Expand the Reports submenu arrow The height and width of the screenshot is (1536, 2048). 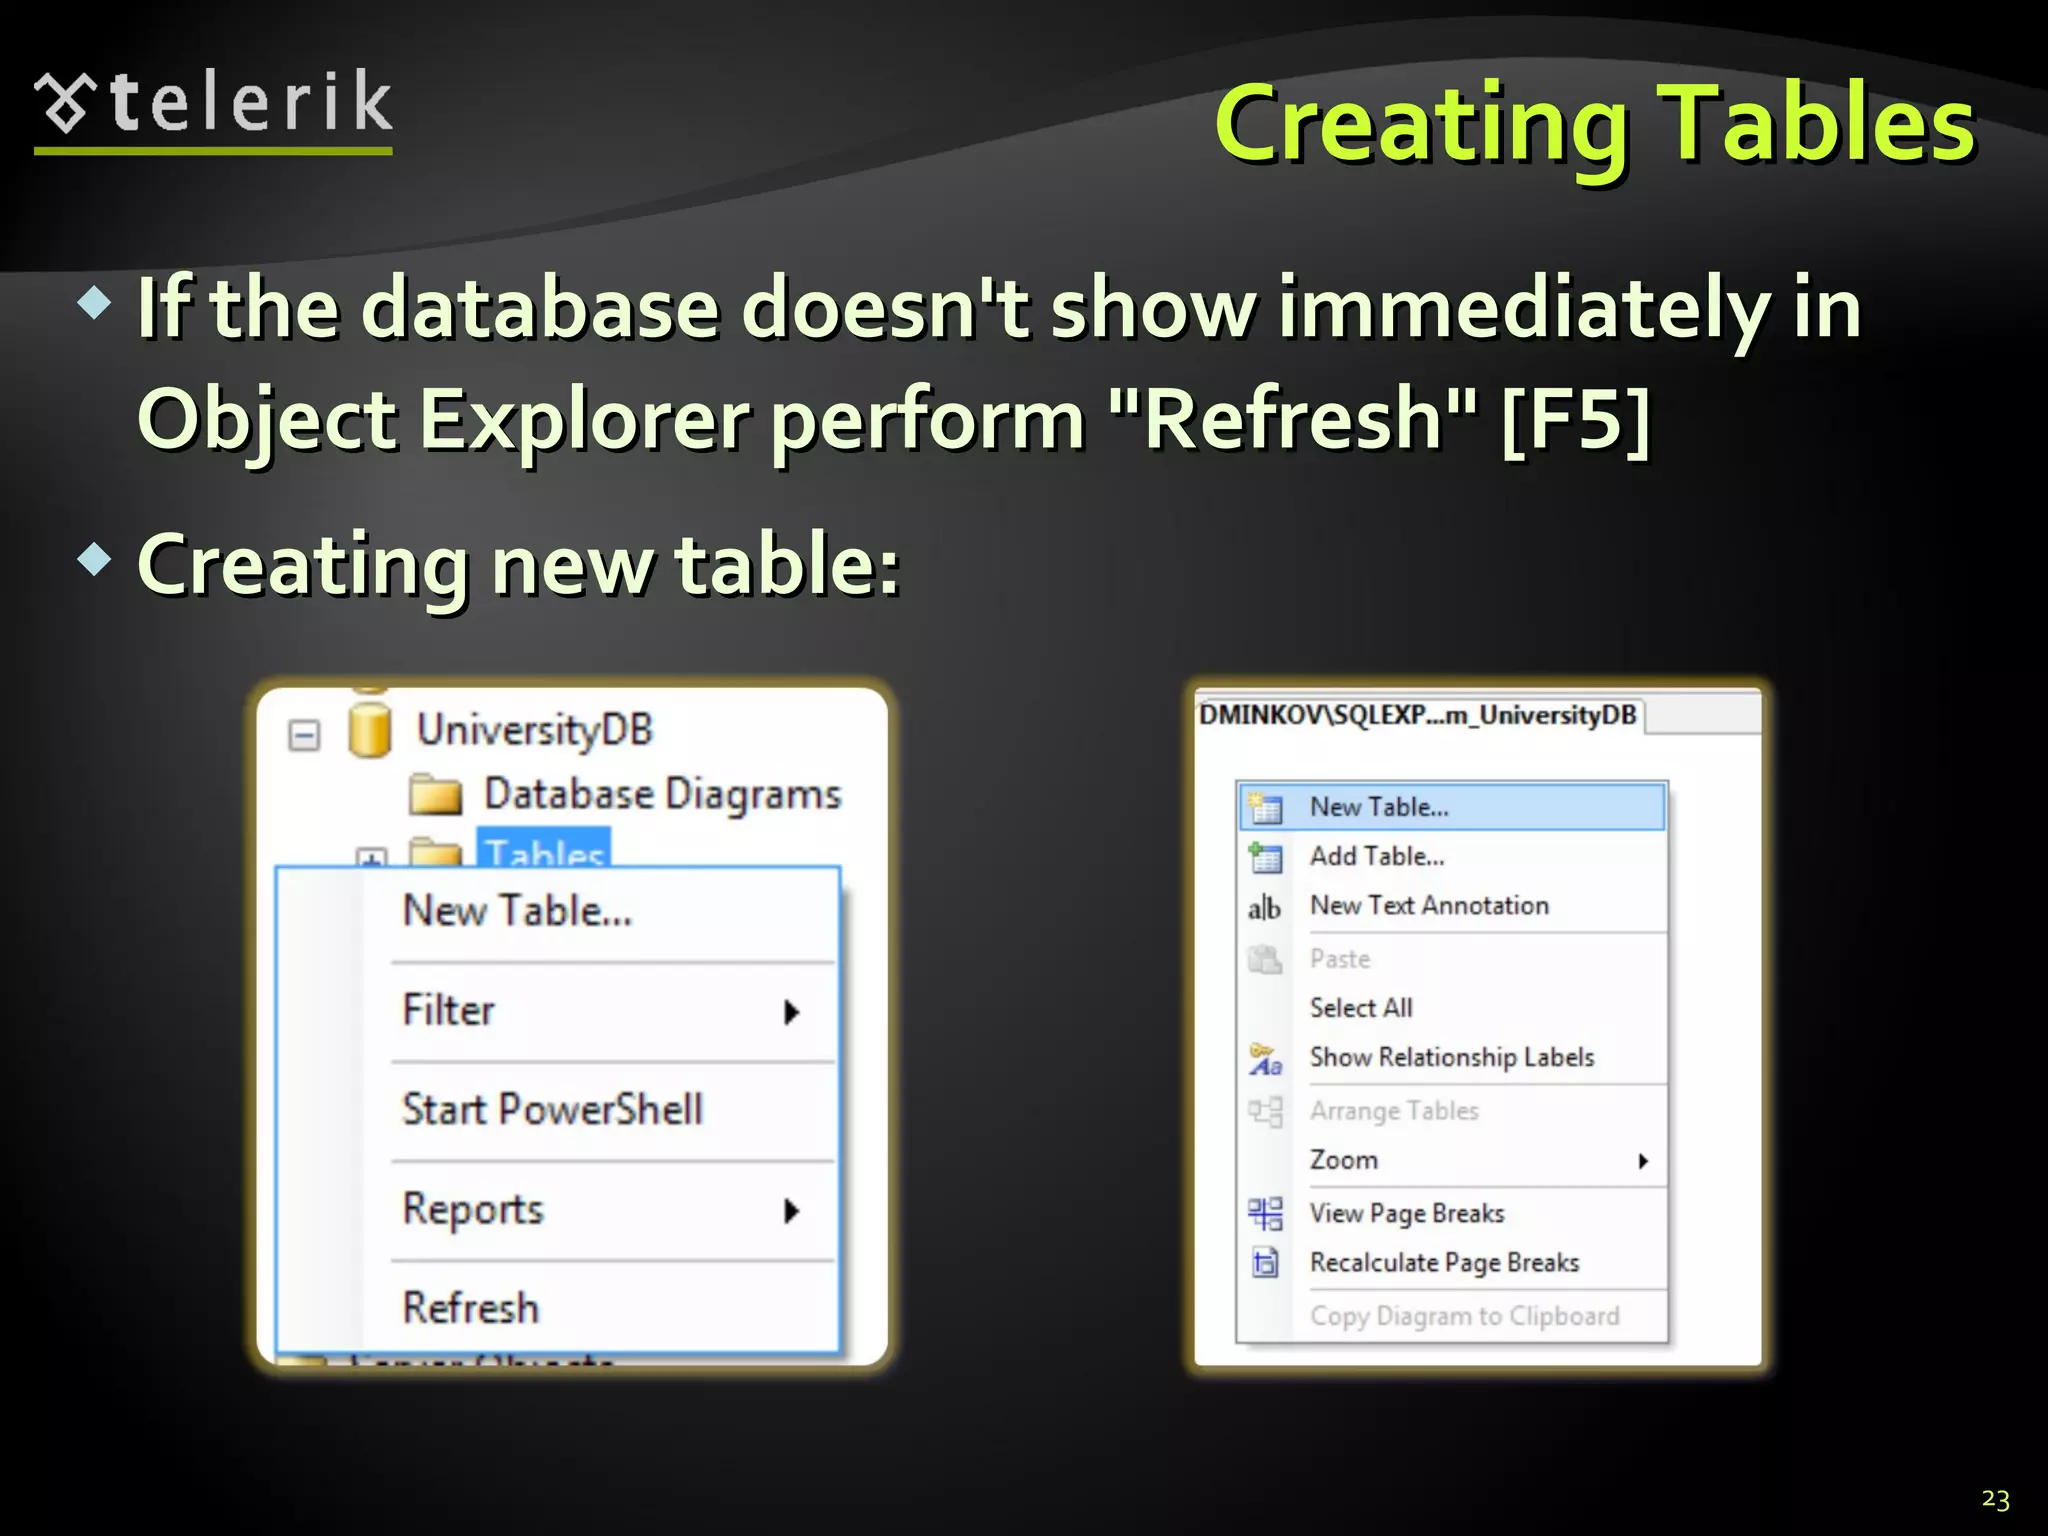[792, 1211]
